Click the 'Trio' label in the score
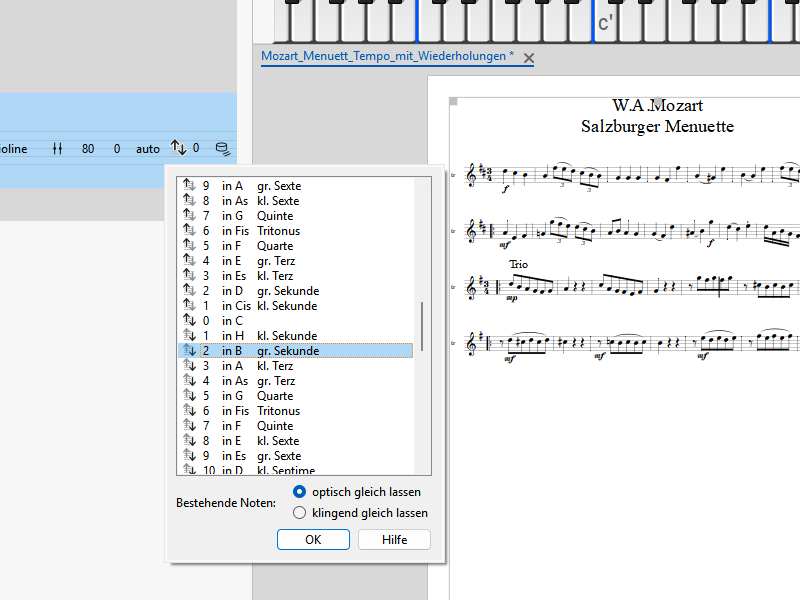This screenshot has height=600, width=800. point(518,264)
